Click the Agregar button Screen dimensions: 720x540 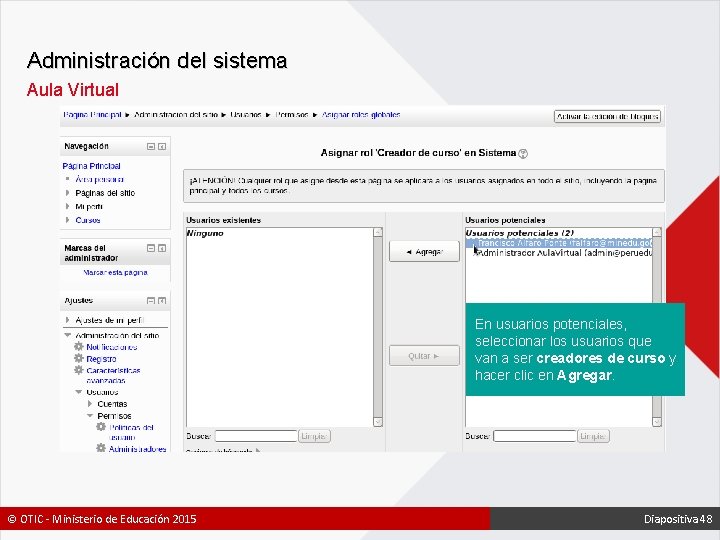pyautogui.click(x=424, y=252)
